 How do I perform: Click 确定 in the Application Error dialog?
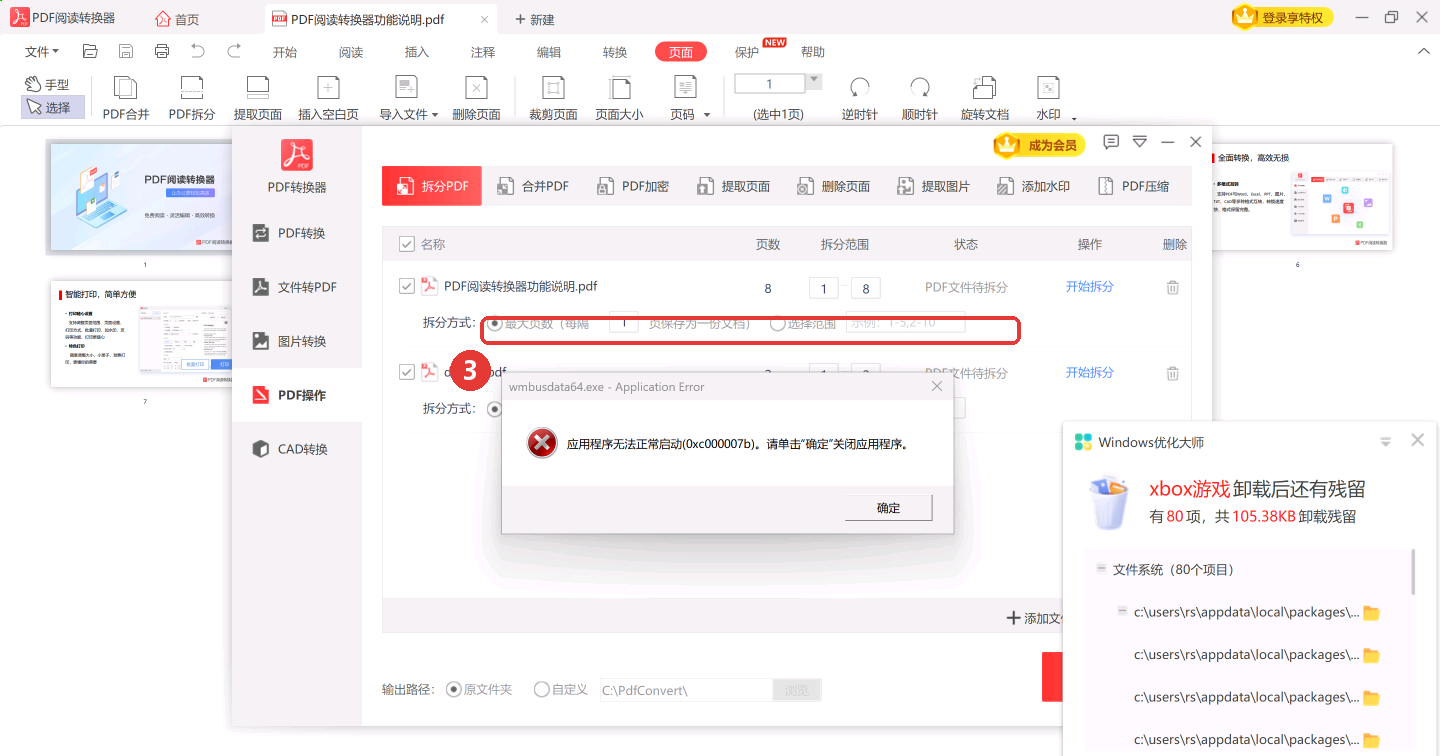pos(888,508)
